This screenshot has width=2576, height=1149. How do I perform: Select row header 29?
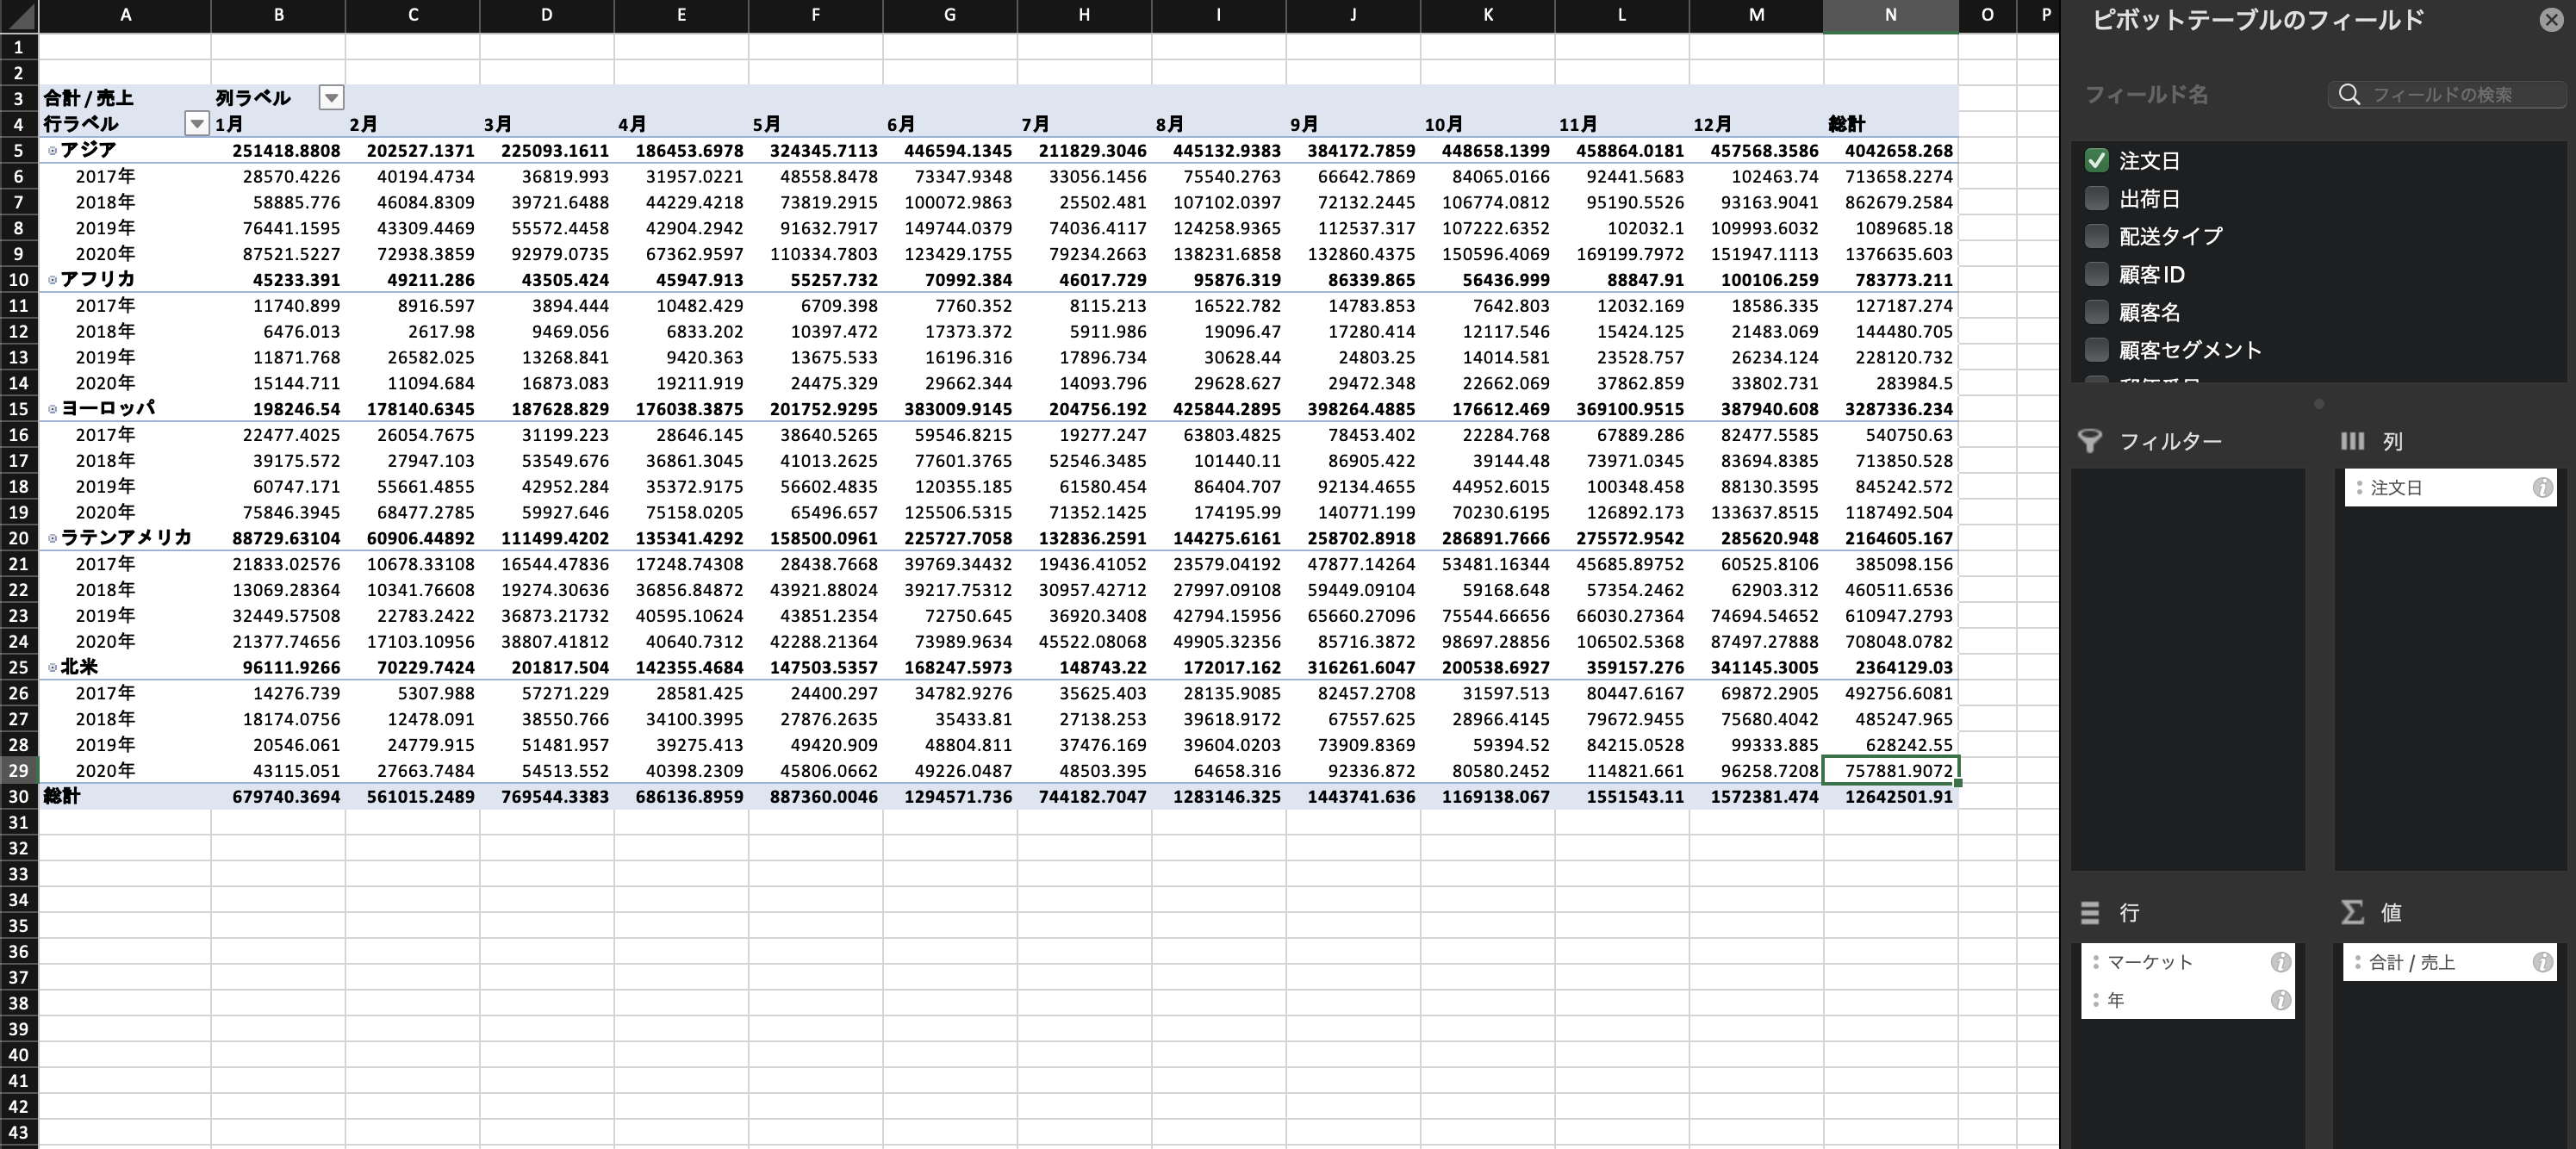point(18,771)
